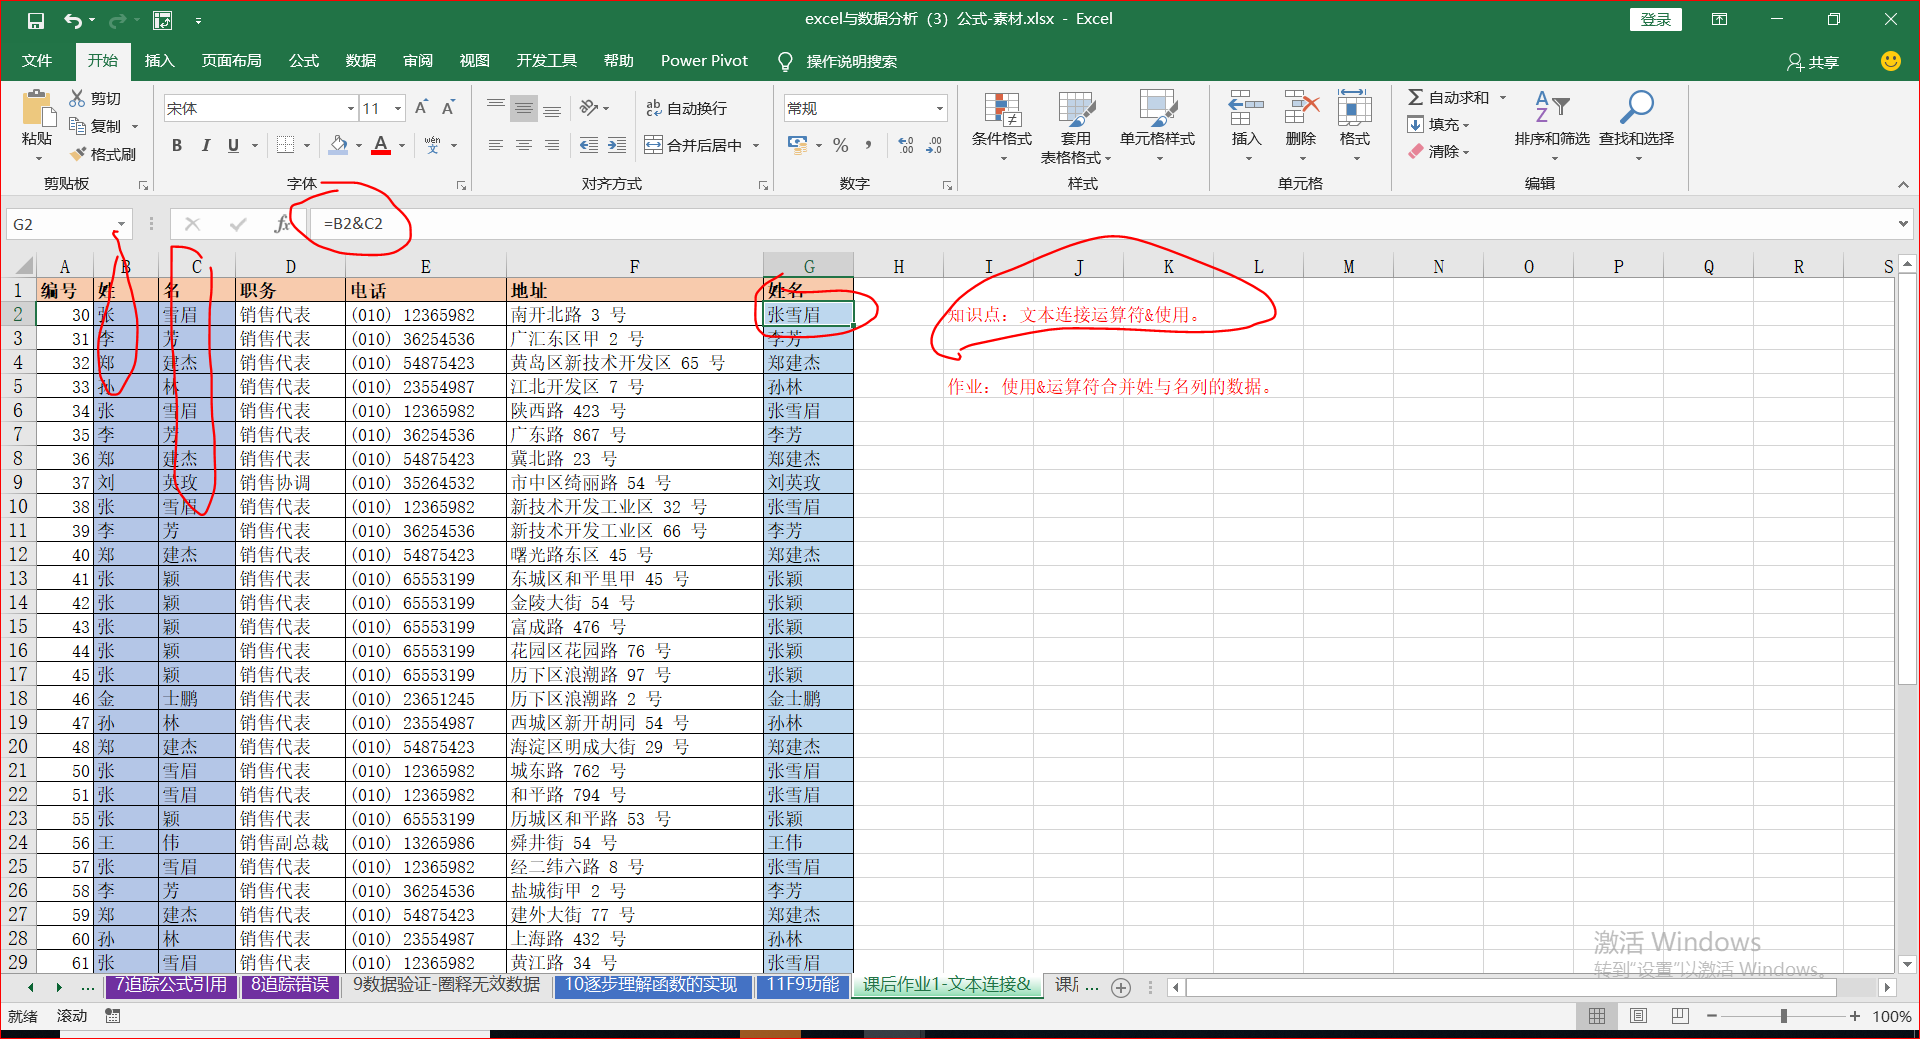Increase cell indent
The image size is (1920, 1039).
tap(617, 146)
